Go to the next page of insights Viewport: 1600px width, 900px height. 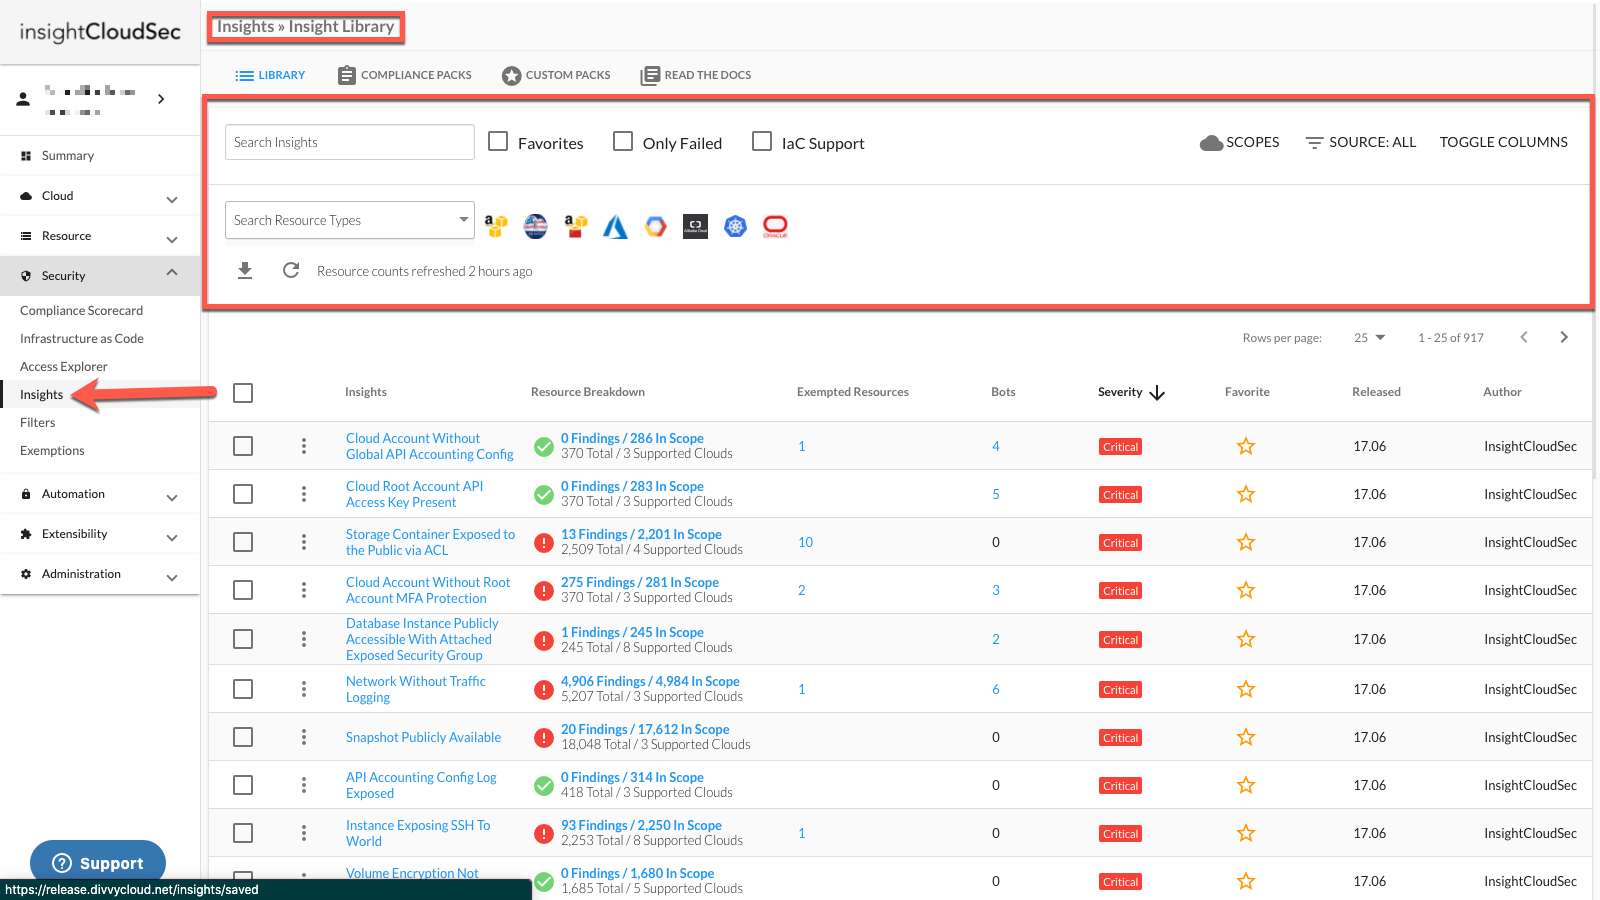click(1564, 337)
